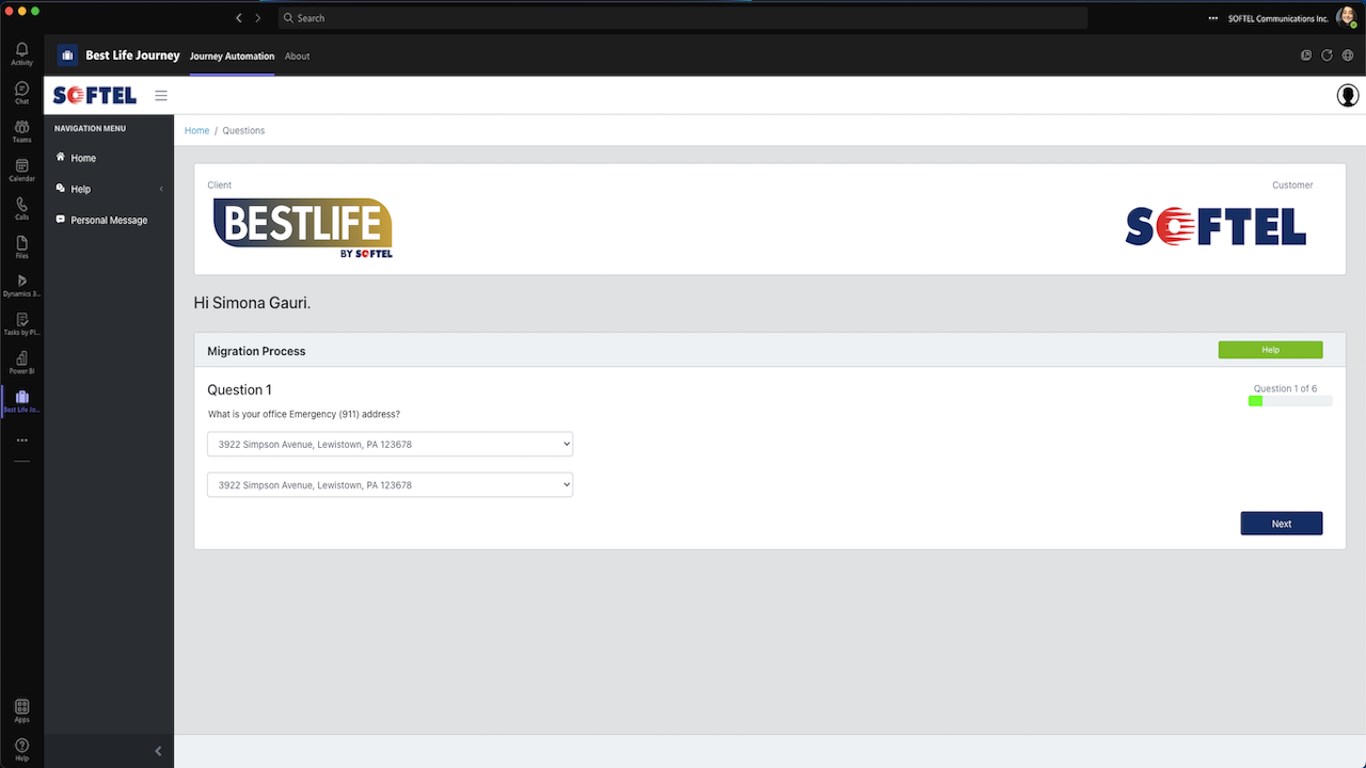Reload the tab with refresh icon
This screenshot has width=1366, height=768.
(x=1327, y=56)
